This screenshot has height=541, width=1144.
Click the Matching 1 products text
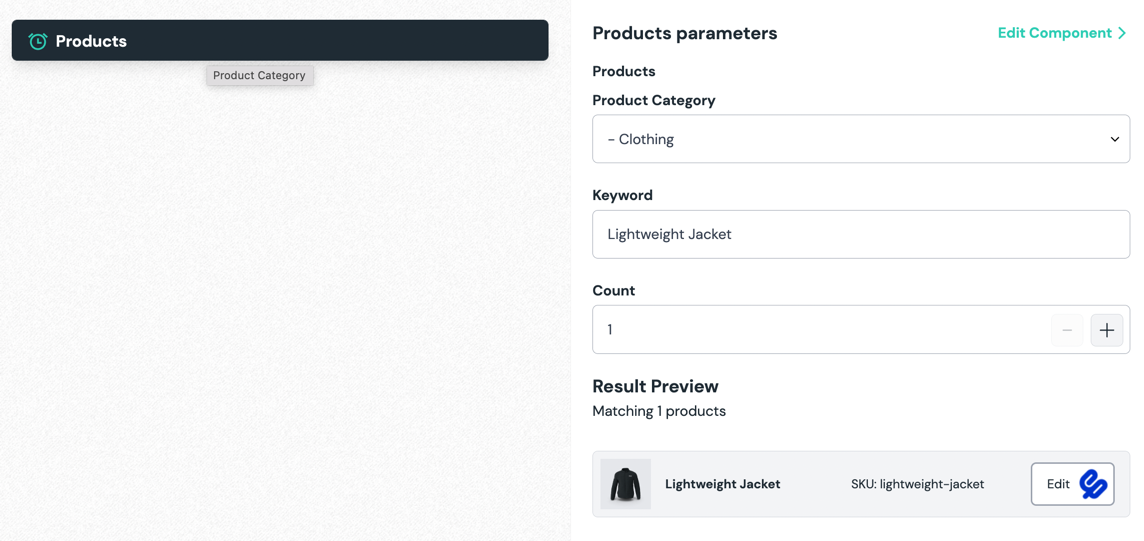659,411
